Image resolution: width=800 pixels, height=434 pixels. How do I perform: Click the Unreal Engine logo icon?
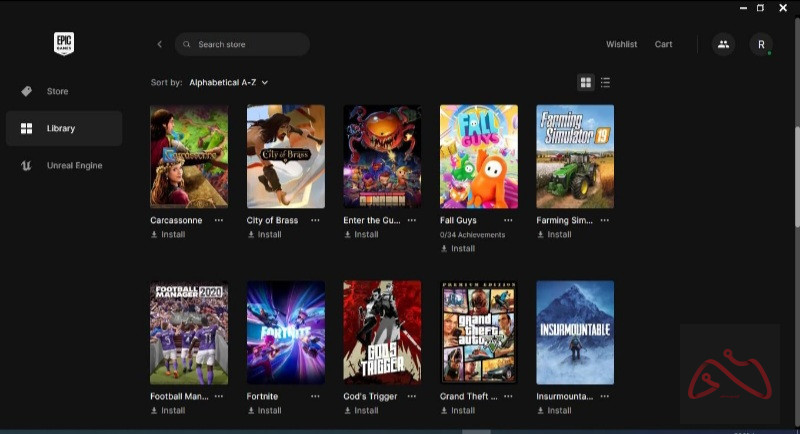[27, 165]
